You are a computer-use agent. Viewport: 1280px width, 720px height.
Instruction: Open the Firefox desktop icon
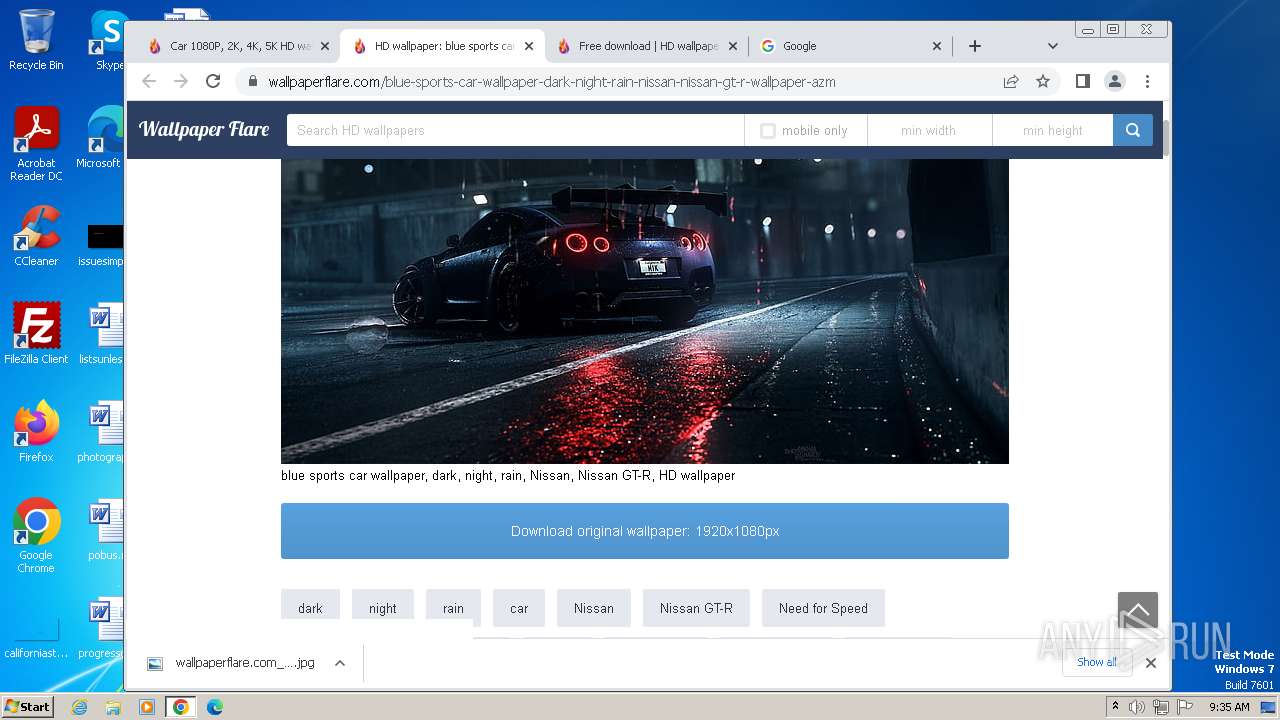click(36, 432)
